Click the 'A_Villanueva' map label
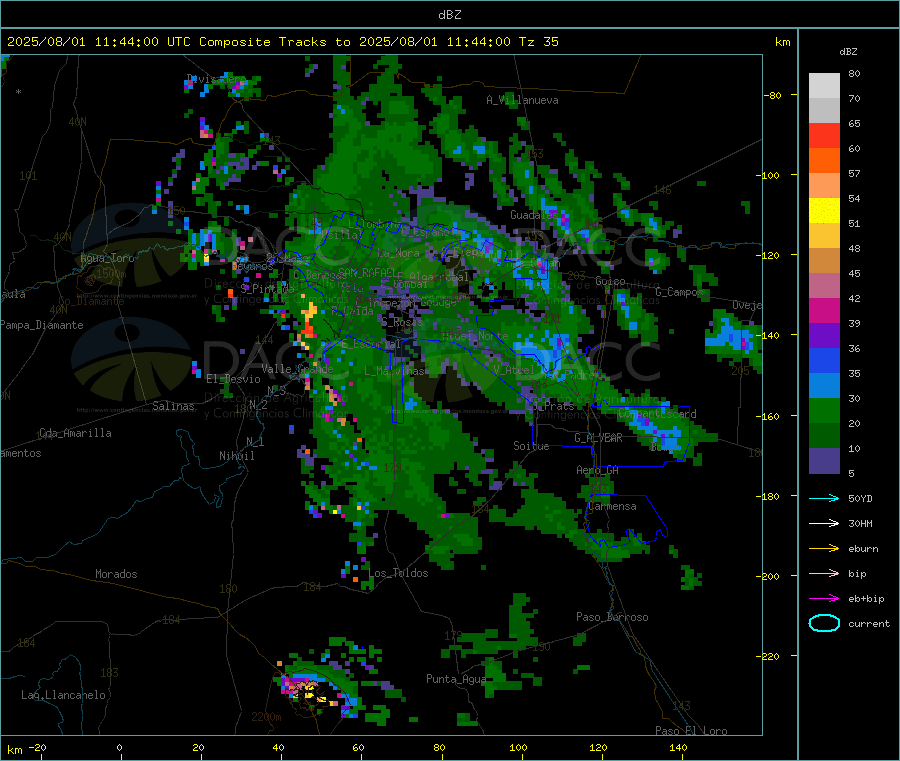Image resolution: width=900 pixels, height=761 pixels. point(522,100)
